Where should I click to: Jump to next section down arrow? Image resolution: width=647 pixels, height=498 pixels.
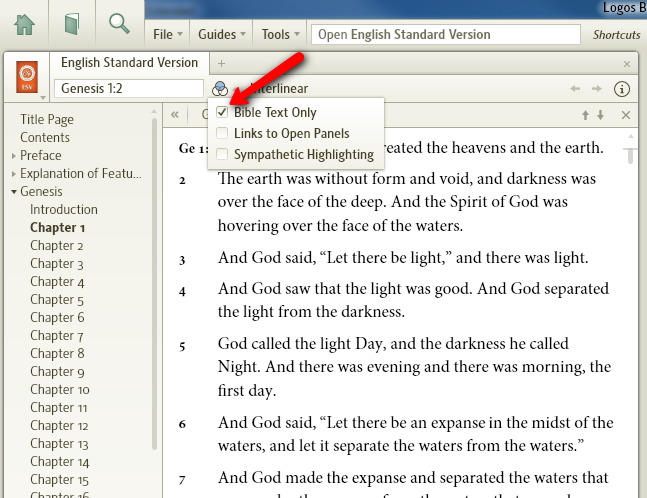(601, 115)
